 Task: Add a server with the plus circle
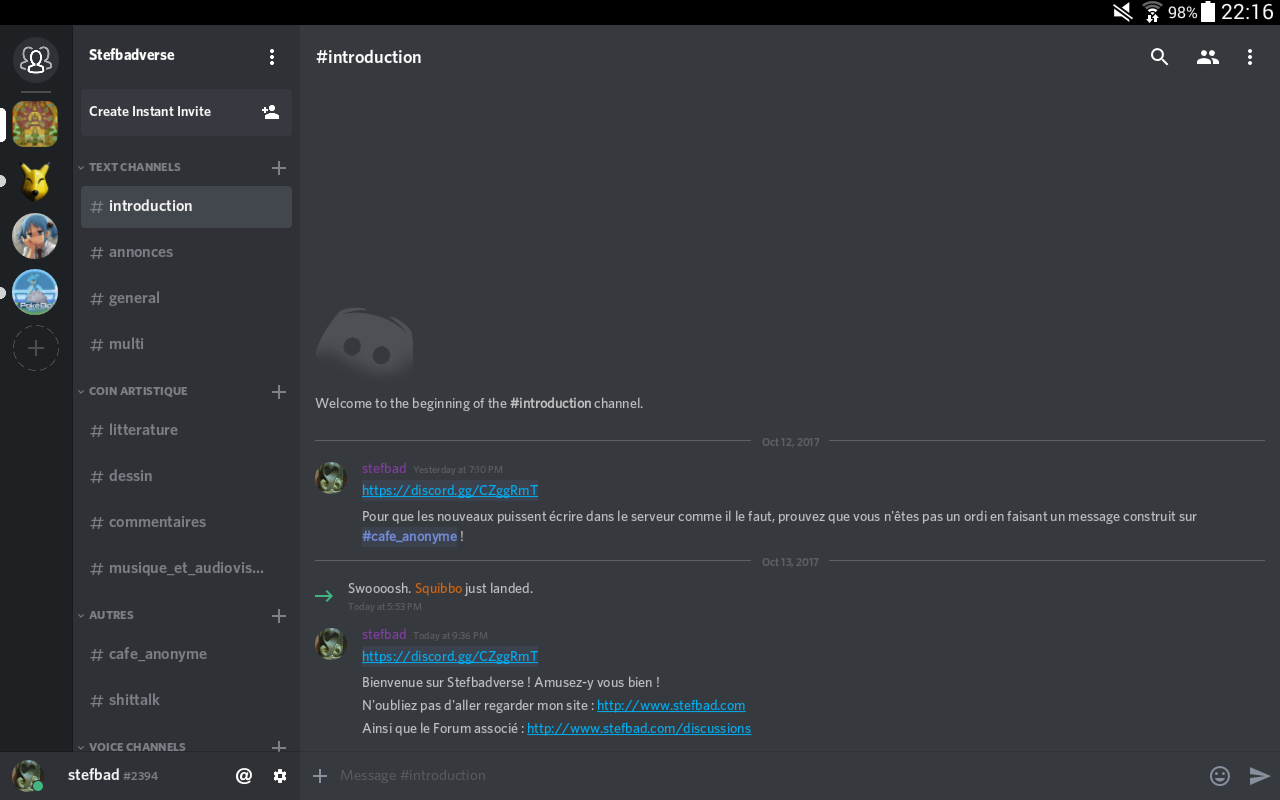[x=35, y=348]
